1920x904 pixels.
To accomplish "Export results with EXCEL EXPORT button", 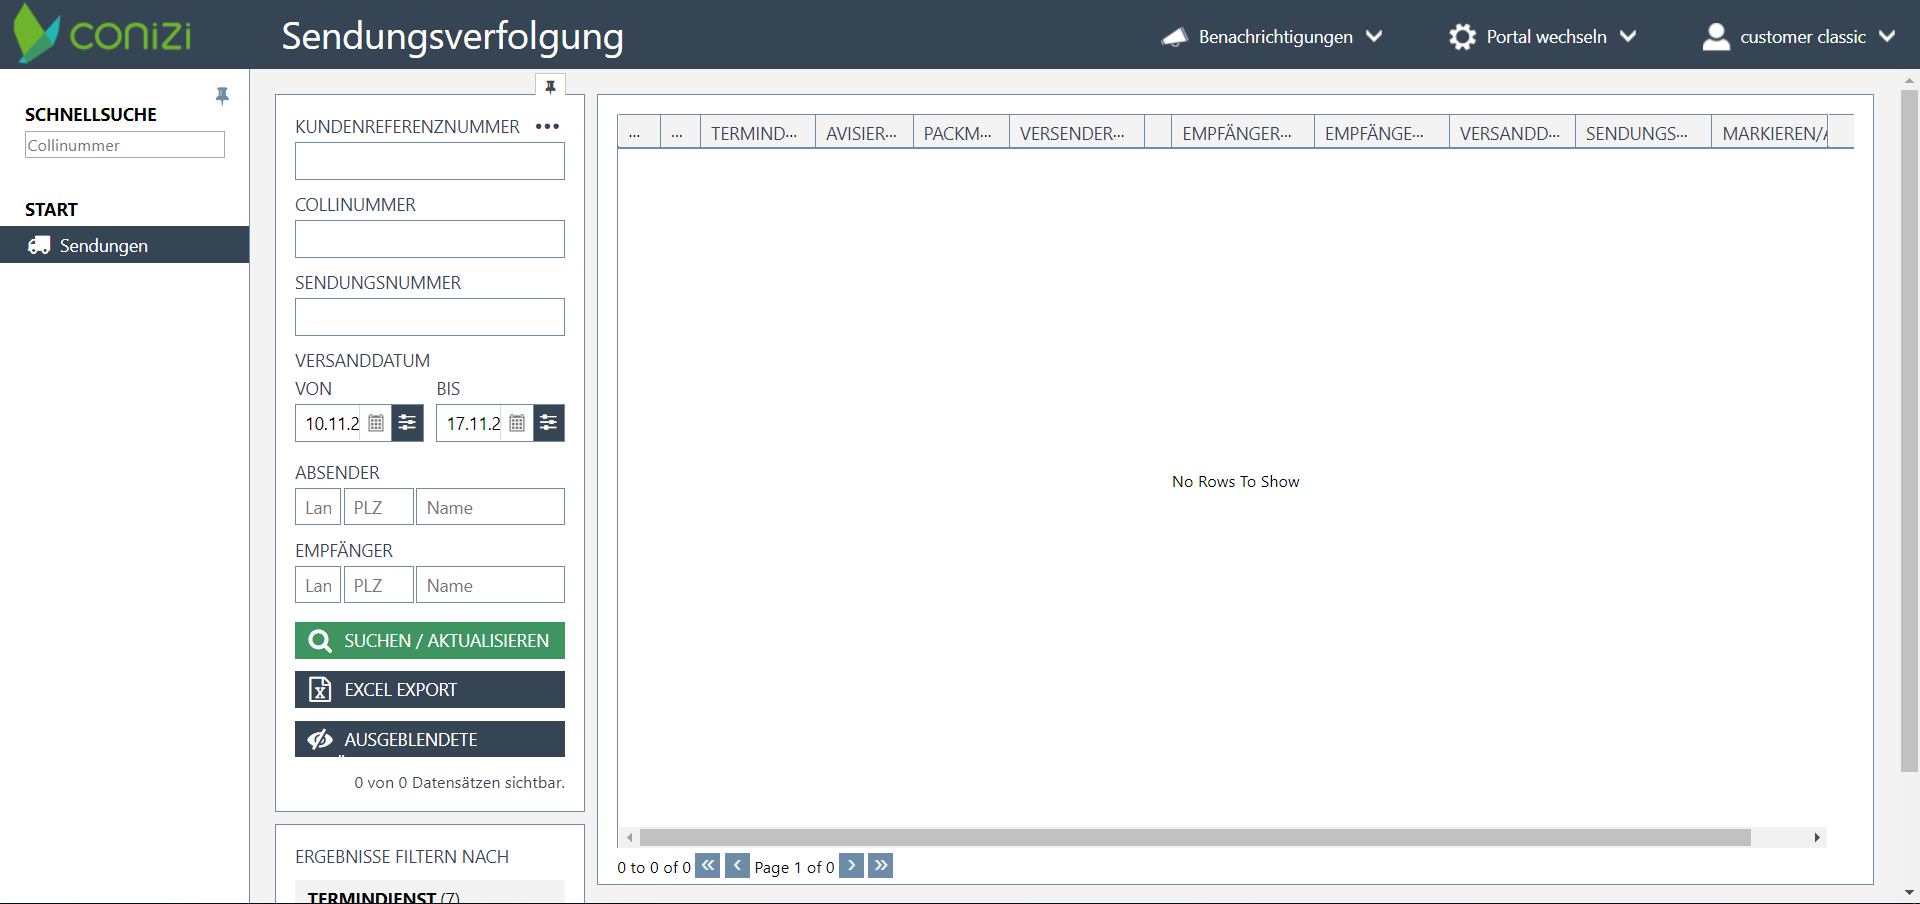I will click(x=429, y=690).
